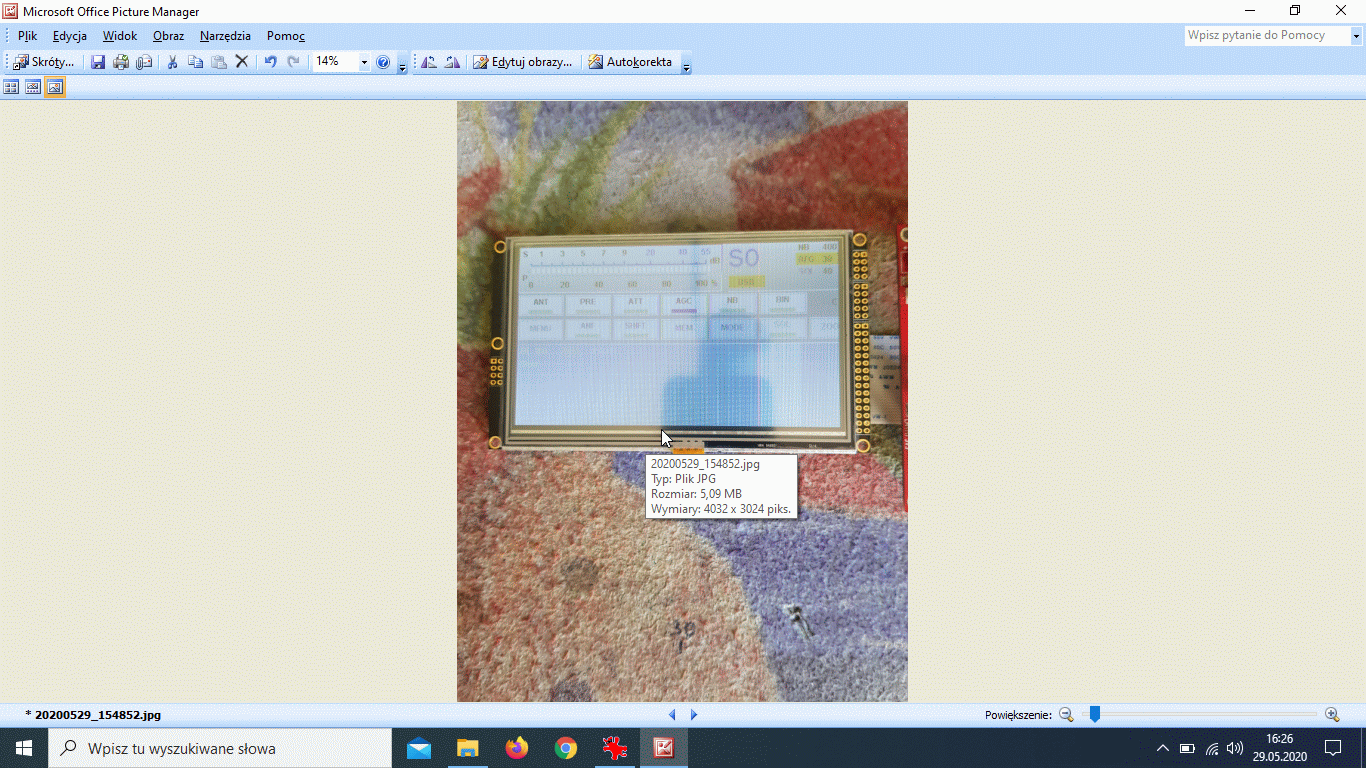Click the Delete X icon in toolbar
This screenshot has width=1366, height=768.
tap(241, 62)
